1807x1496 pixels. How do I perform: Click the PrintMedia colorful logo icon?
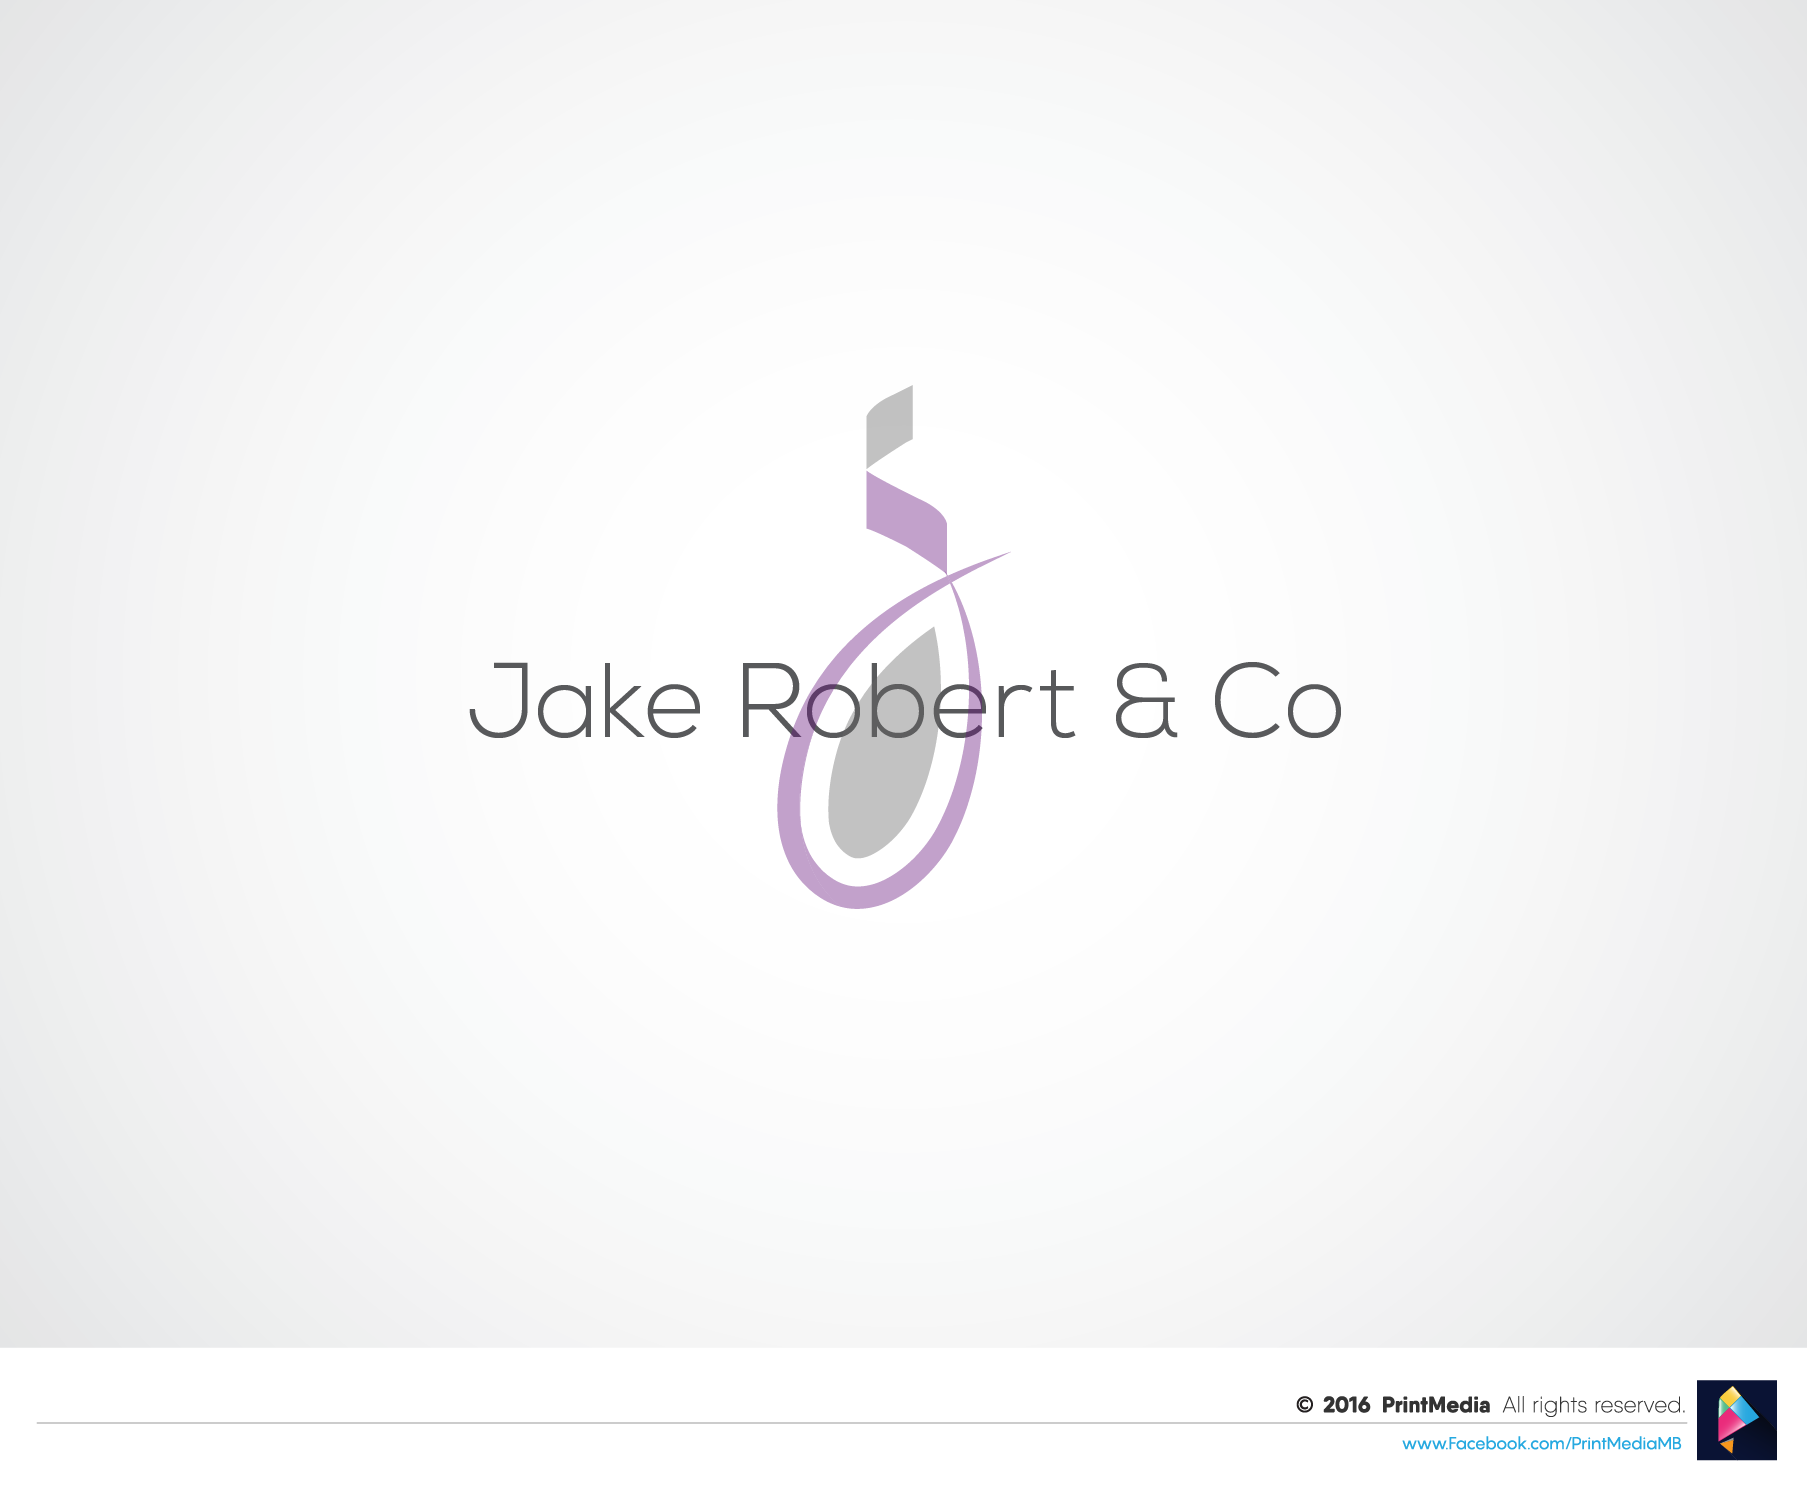1736,1420
